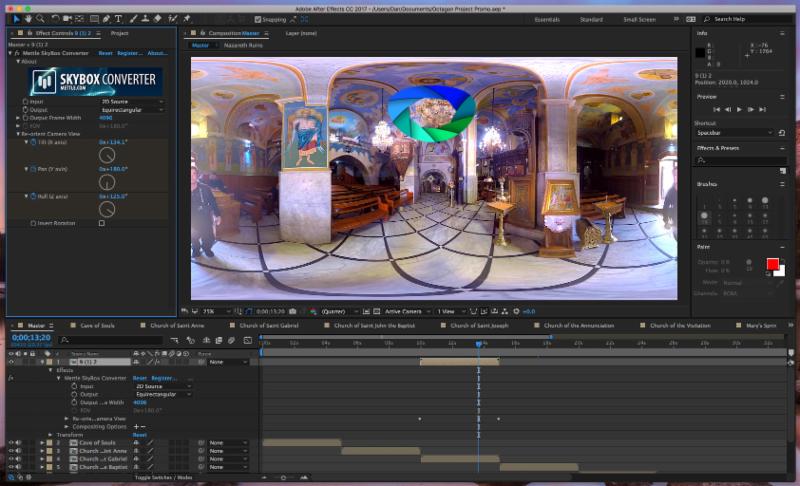The height and width of the screenshot is (486, 800).
Task: Select the Brush tool in toolbar
Action: pyautogui.click(x=131, y=19)
